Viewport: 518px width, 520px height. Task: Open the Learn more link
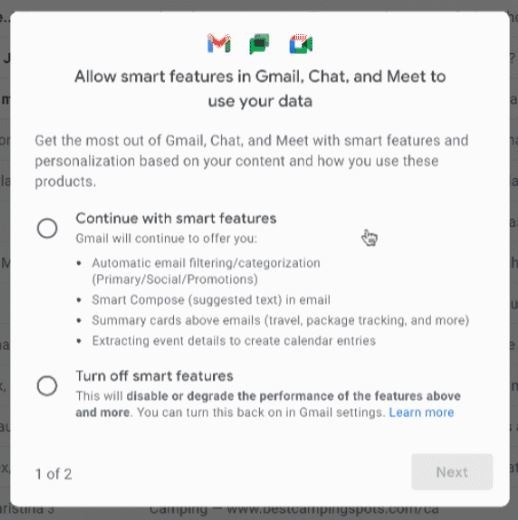click(x=421, y=412)
